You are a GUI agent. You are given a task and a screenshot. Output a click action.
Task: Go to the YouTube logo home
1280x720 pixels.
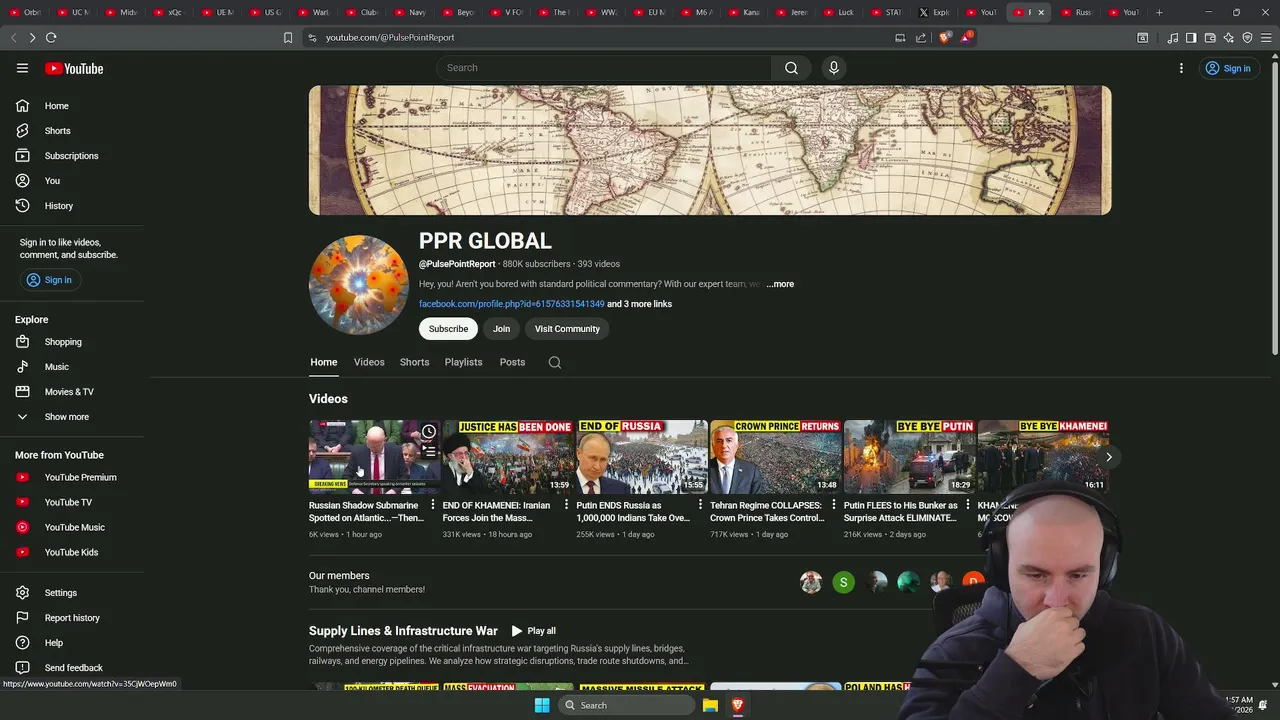(74, 68)
